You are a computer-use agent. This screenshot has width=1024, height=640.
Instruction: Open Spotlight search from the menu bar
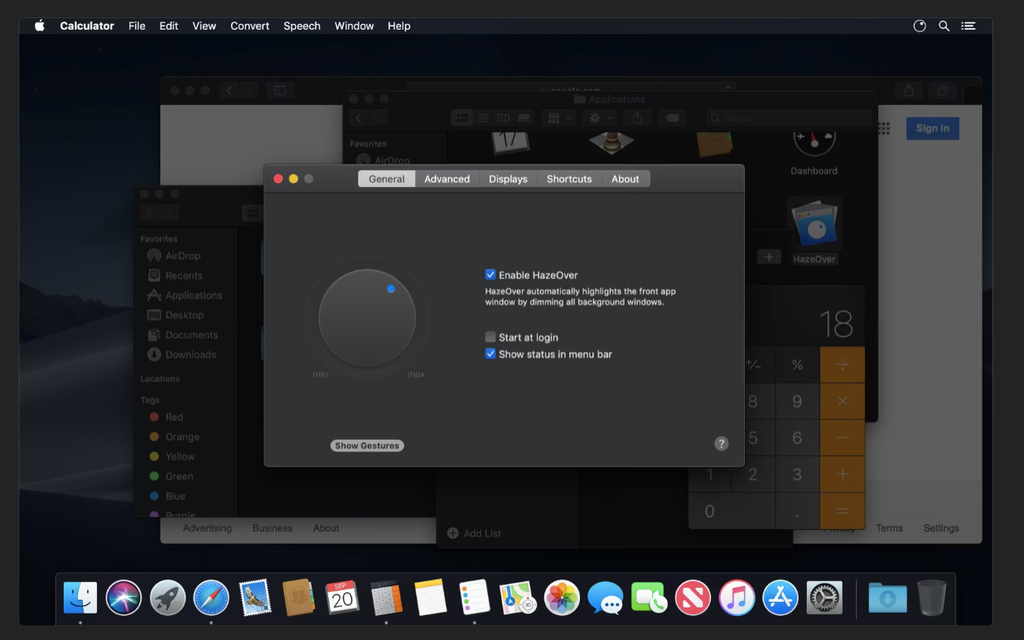click(944, 26)
